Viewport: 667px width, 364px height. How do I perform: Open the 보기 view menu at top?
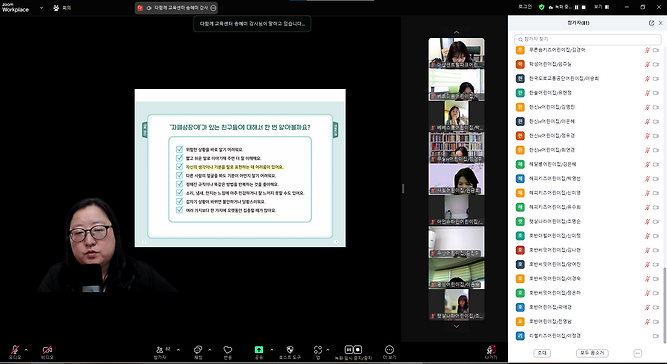click(601, 7)
